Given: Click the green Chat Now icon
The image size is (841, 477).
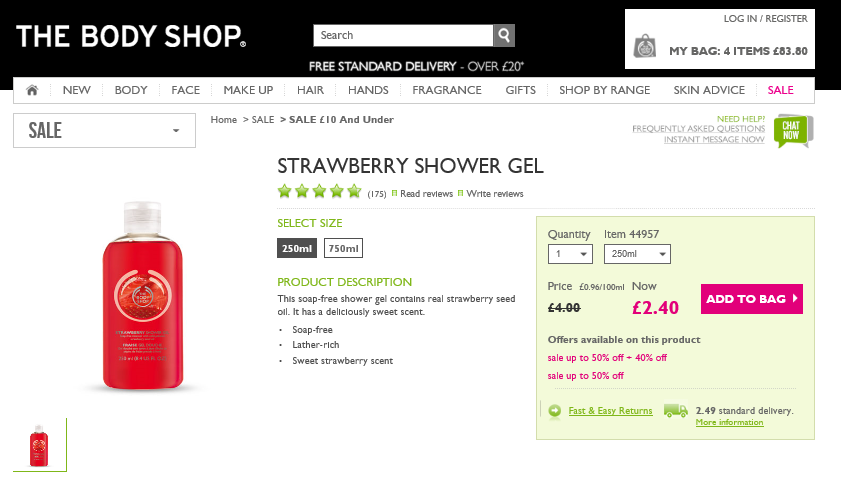Looking at the screenshot, I should pyautogui.click(x=792, y=131).
